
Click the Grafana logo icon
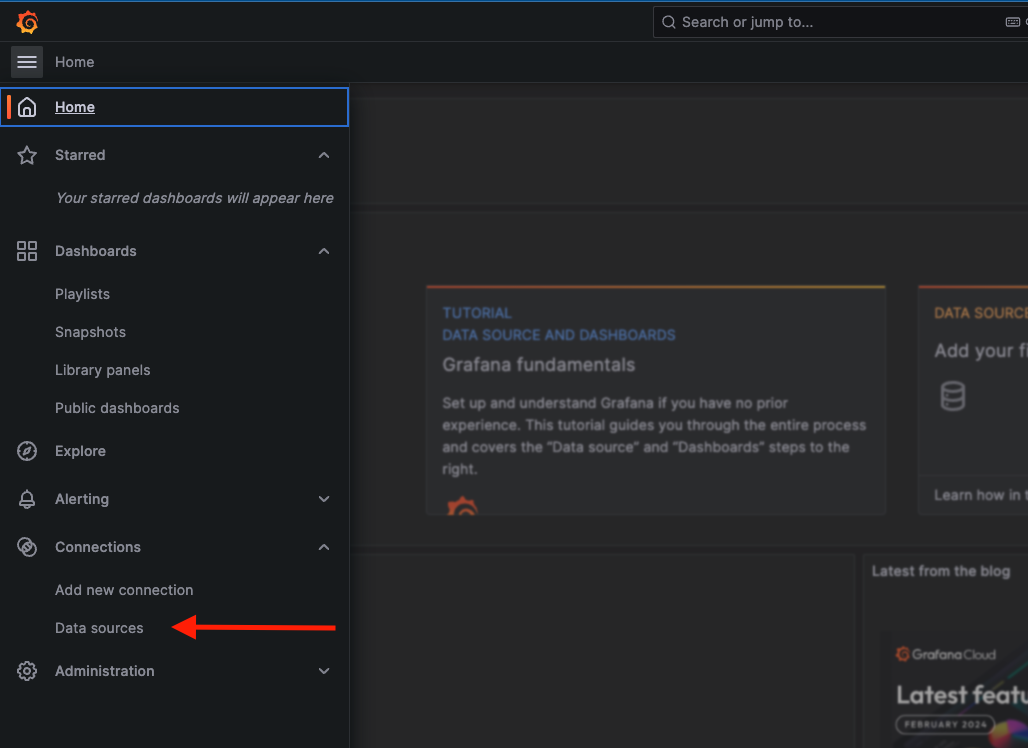point(27,22)
